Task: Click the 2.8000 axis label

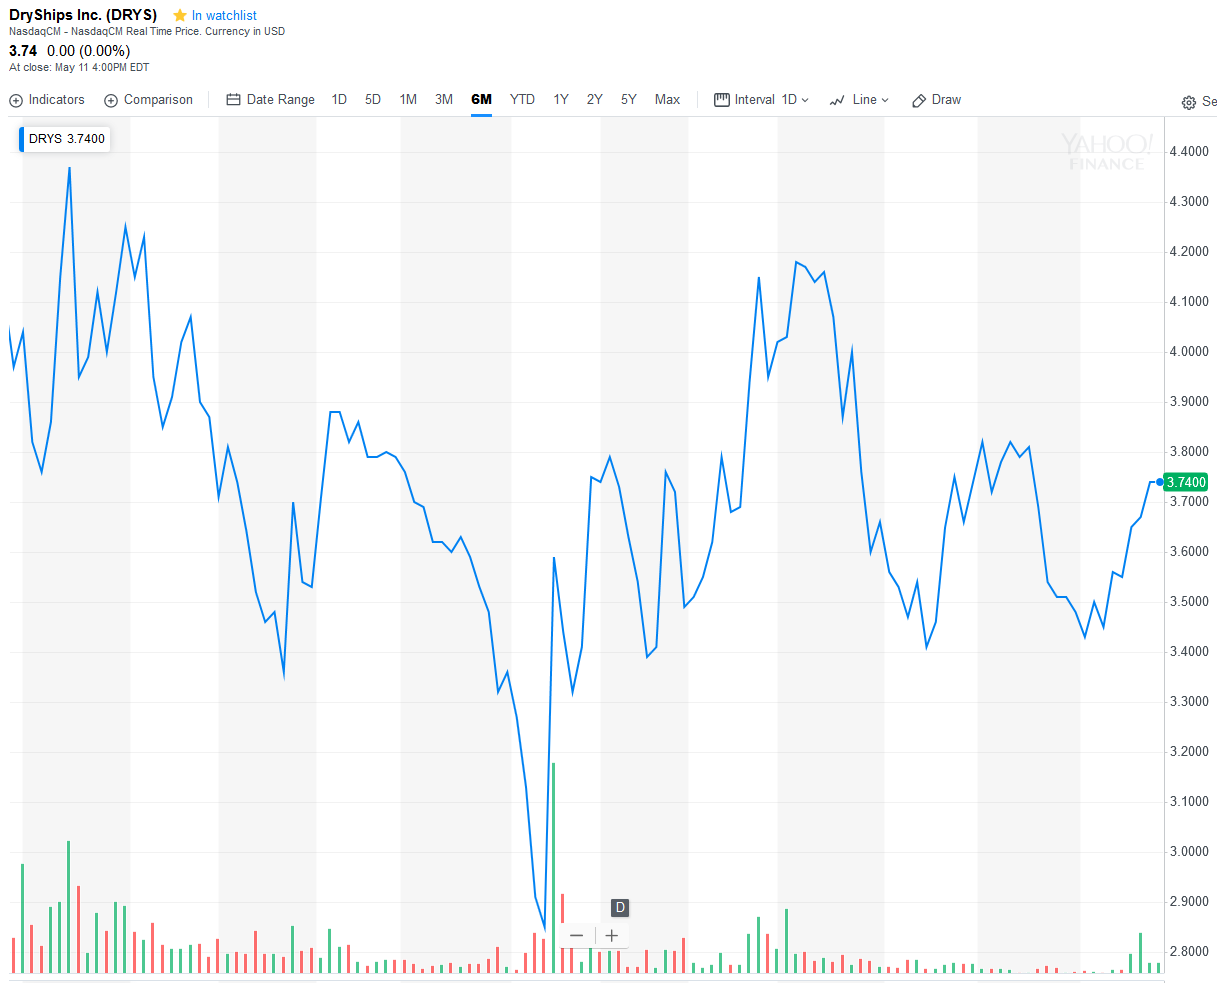Action: point(1188,952)
